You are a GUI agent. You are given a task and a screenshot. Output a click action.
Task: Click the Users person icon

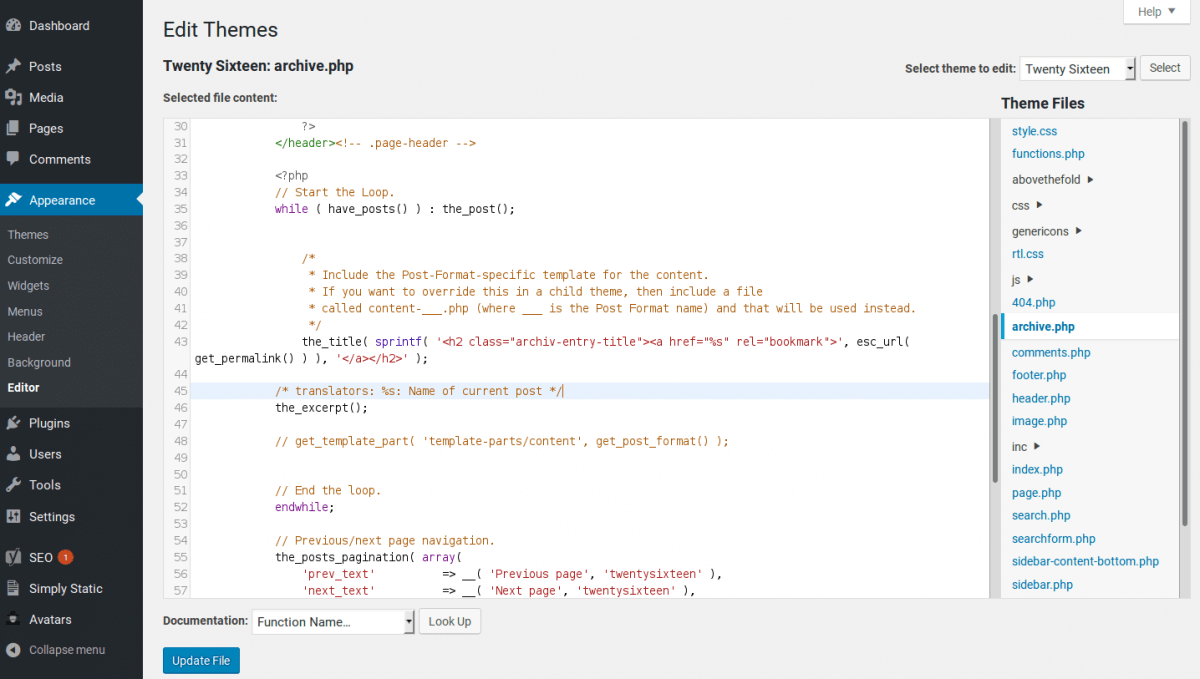pyautogui.click(x=14, y=454)
